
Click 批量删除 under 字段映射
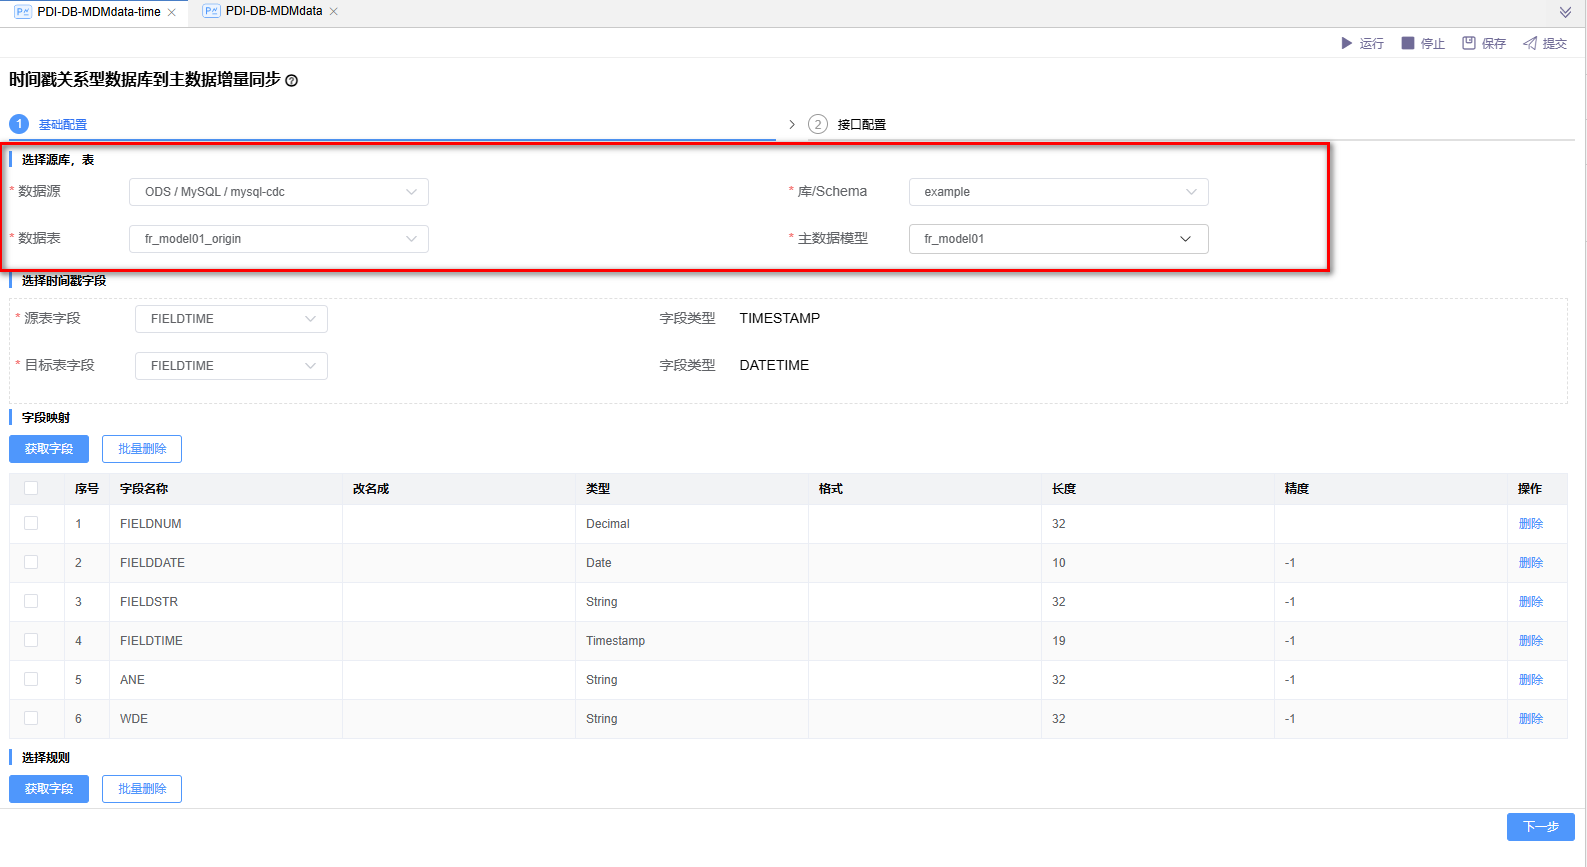(142, 449)
